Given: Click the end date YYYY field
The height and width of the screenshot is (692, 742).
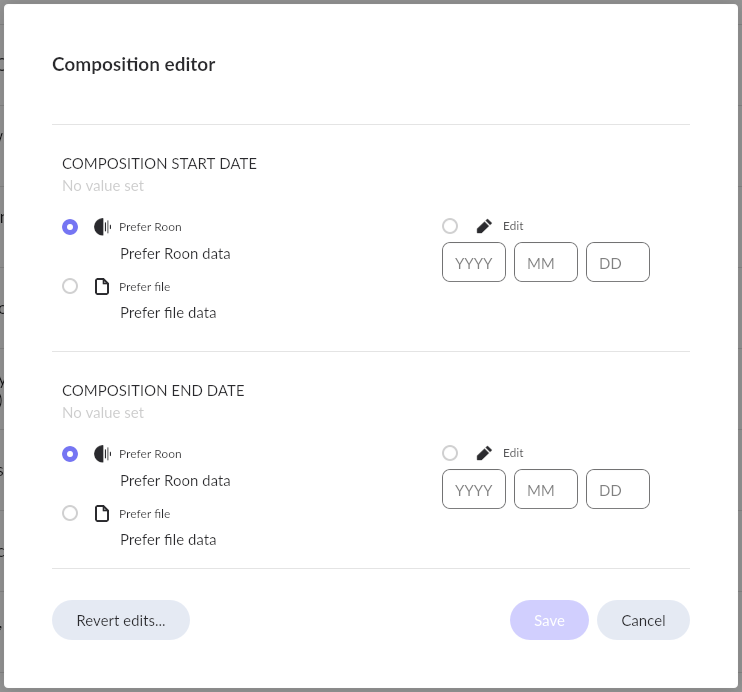Looking at the screenshot, I should 474,490.
